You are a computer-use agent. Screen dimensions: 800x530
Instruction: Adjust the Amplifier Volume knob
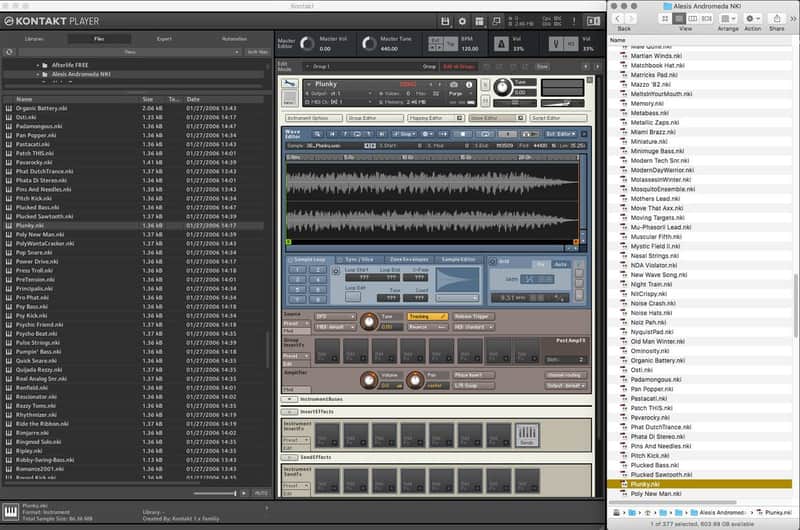(x=368, y=380)
